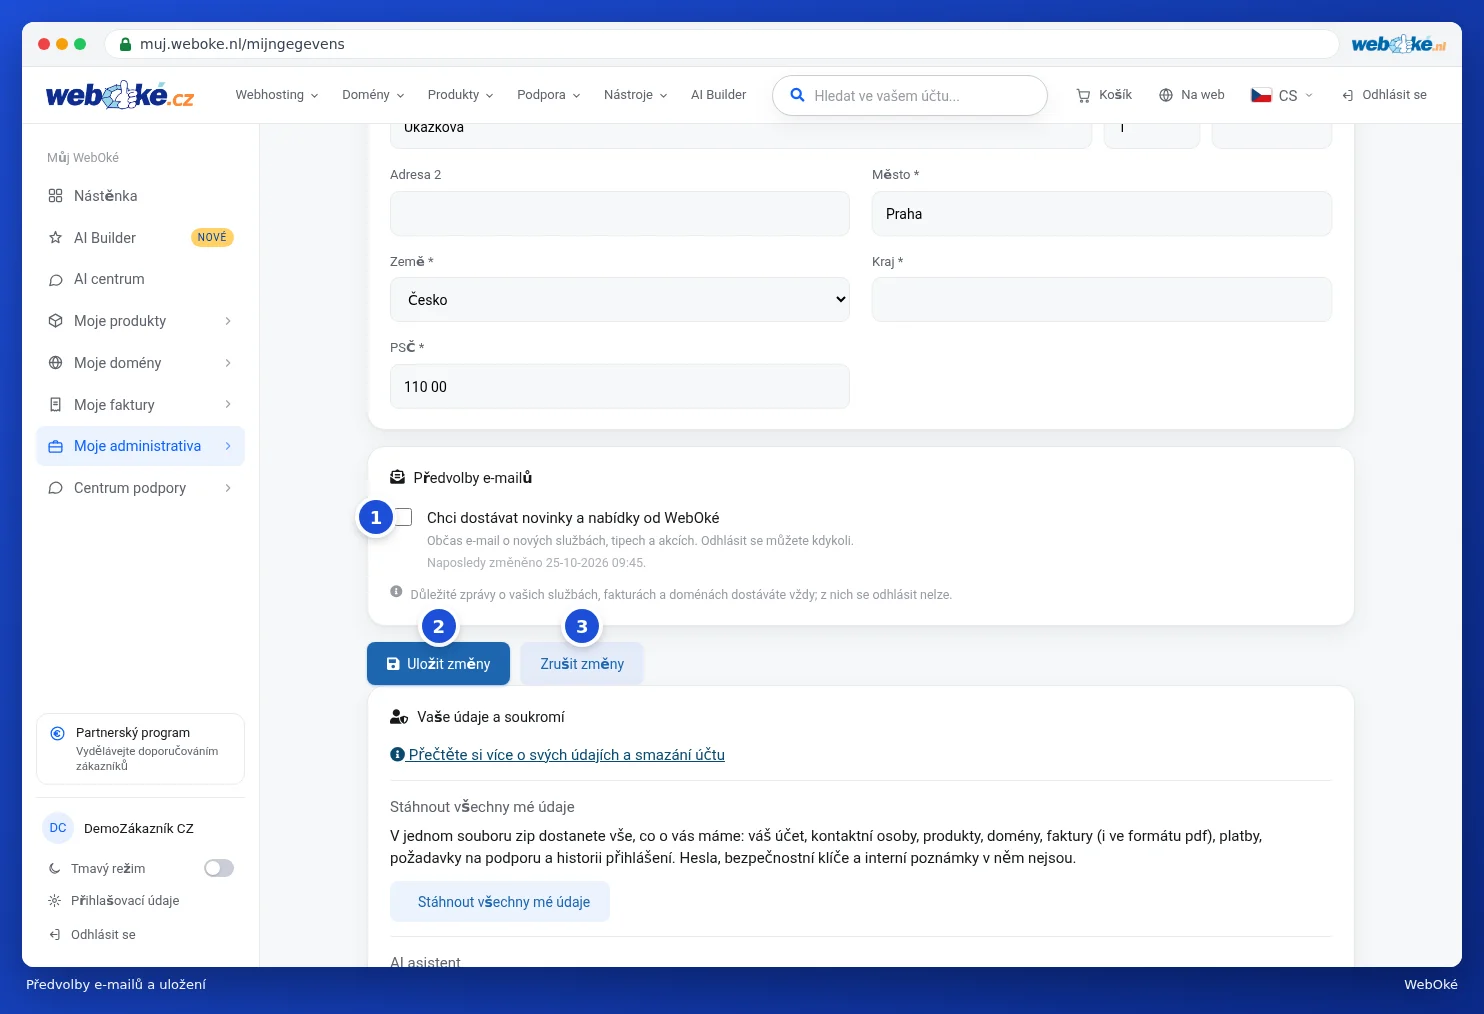Click the Zrušit změny button
Image resolution: width=1484 pixels, height=1014 pixels.
coord(582,664)
